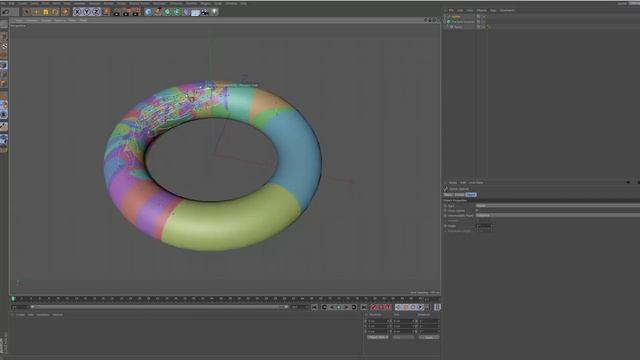Image resolution: width=640 pixels, height=360 pixels.
Task: Toggle Close Spline checkbox
Action: point(478,210)
